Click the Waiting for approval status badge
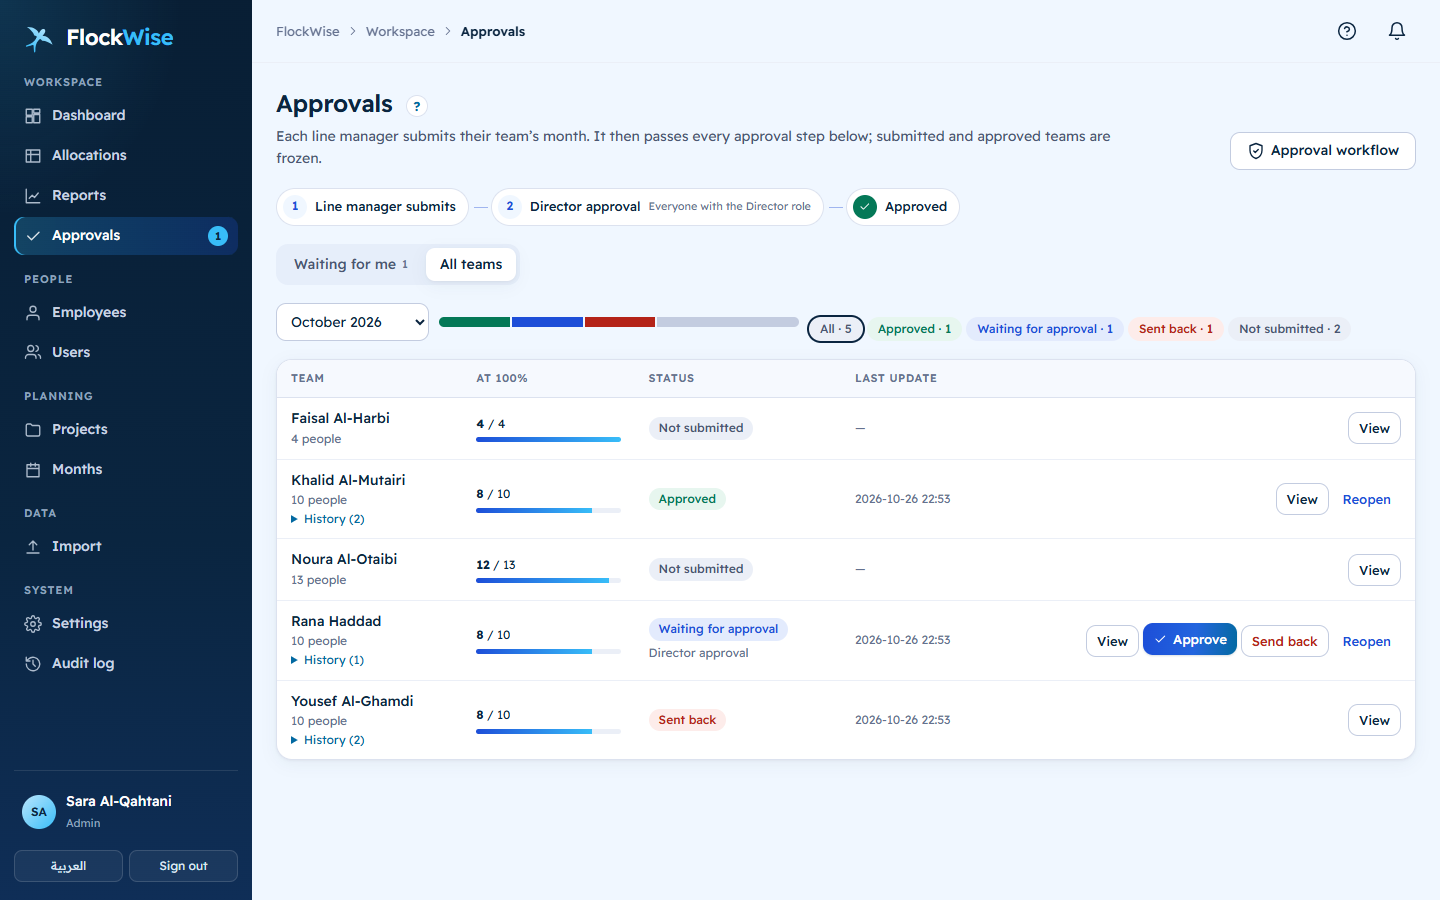The height and width of the screenshot is (900, 1440). (x=718, y=630)
